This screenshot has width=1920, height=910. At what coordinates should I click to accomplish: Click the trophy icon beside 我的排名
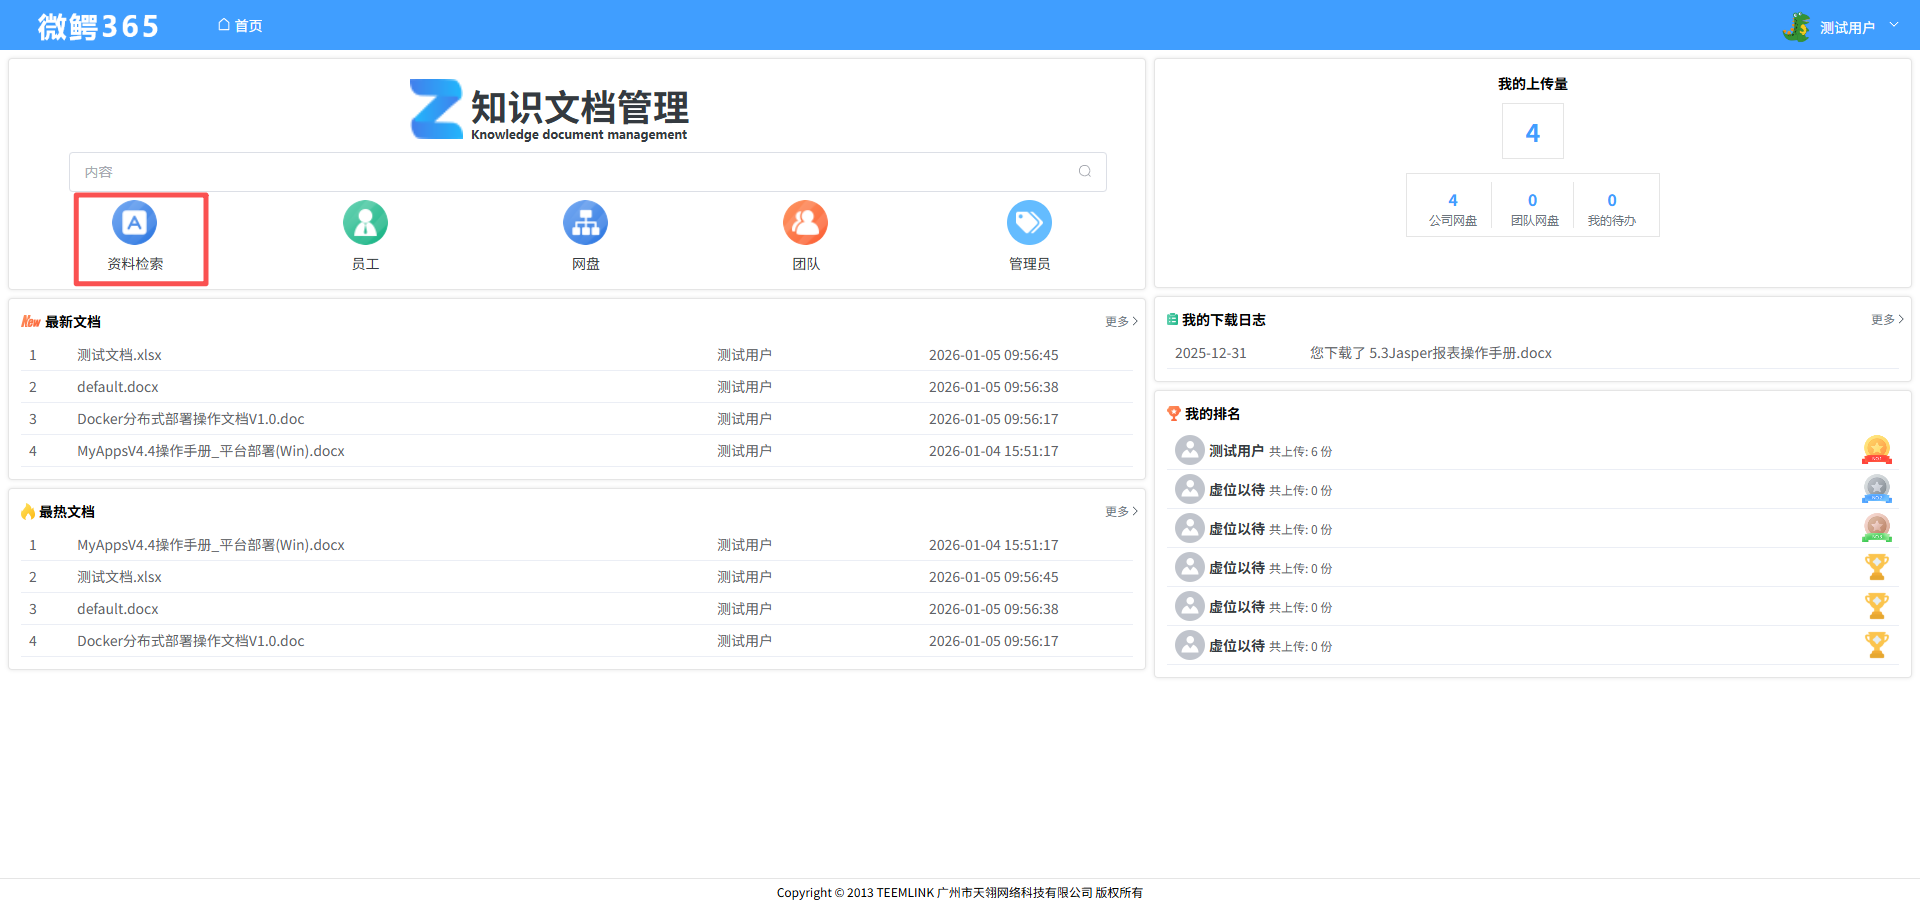coord(1174,413)
